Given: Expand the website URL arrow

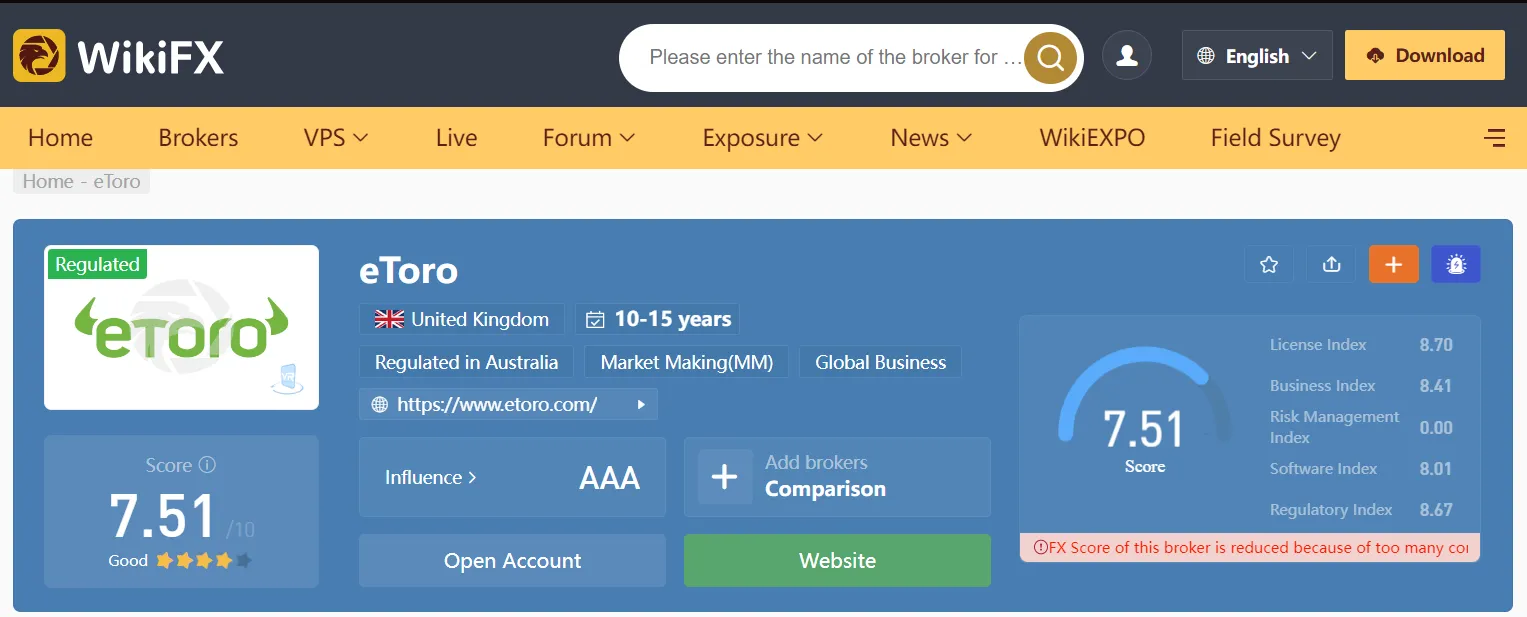Looking at the screenshot, I should 641,405.
